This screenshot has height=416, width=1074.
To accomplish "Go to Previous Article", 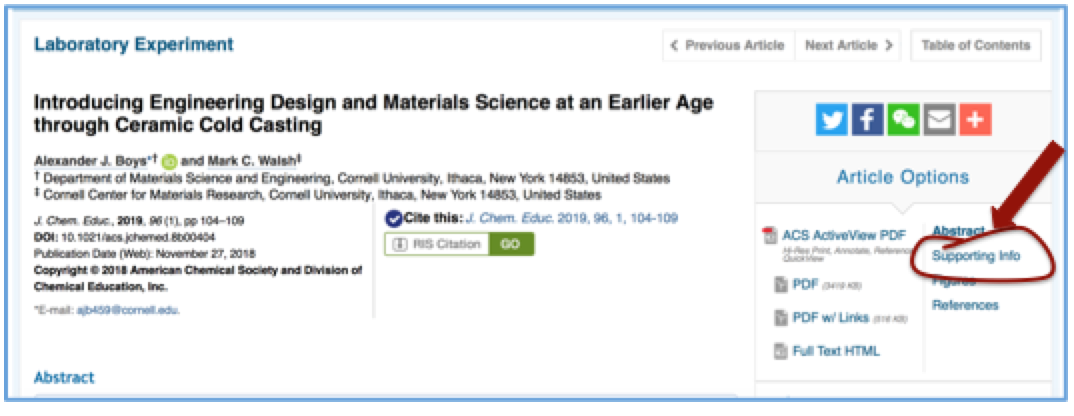I will (x=728, y=46).
